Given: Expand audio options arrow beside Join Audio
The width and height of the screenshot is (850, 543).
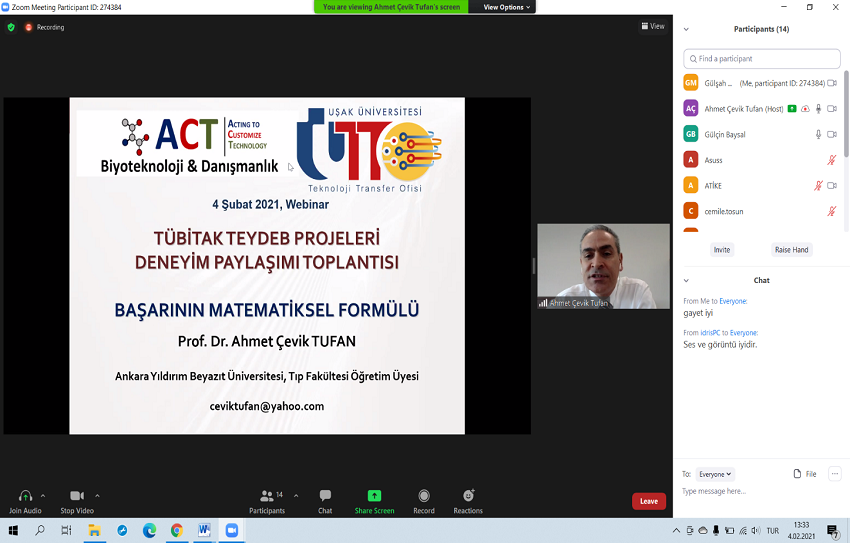Looking at the screenshot, I should [x=43, y=496].
